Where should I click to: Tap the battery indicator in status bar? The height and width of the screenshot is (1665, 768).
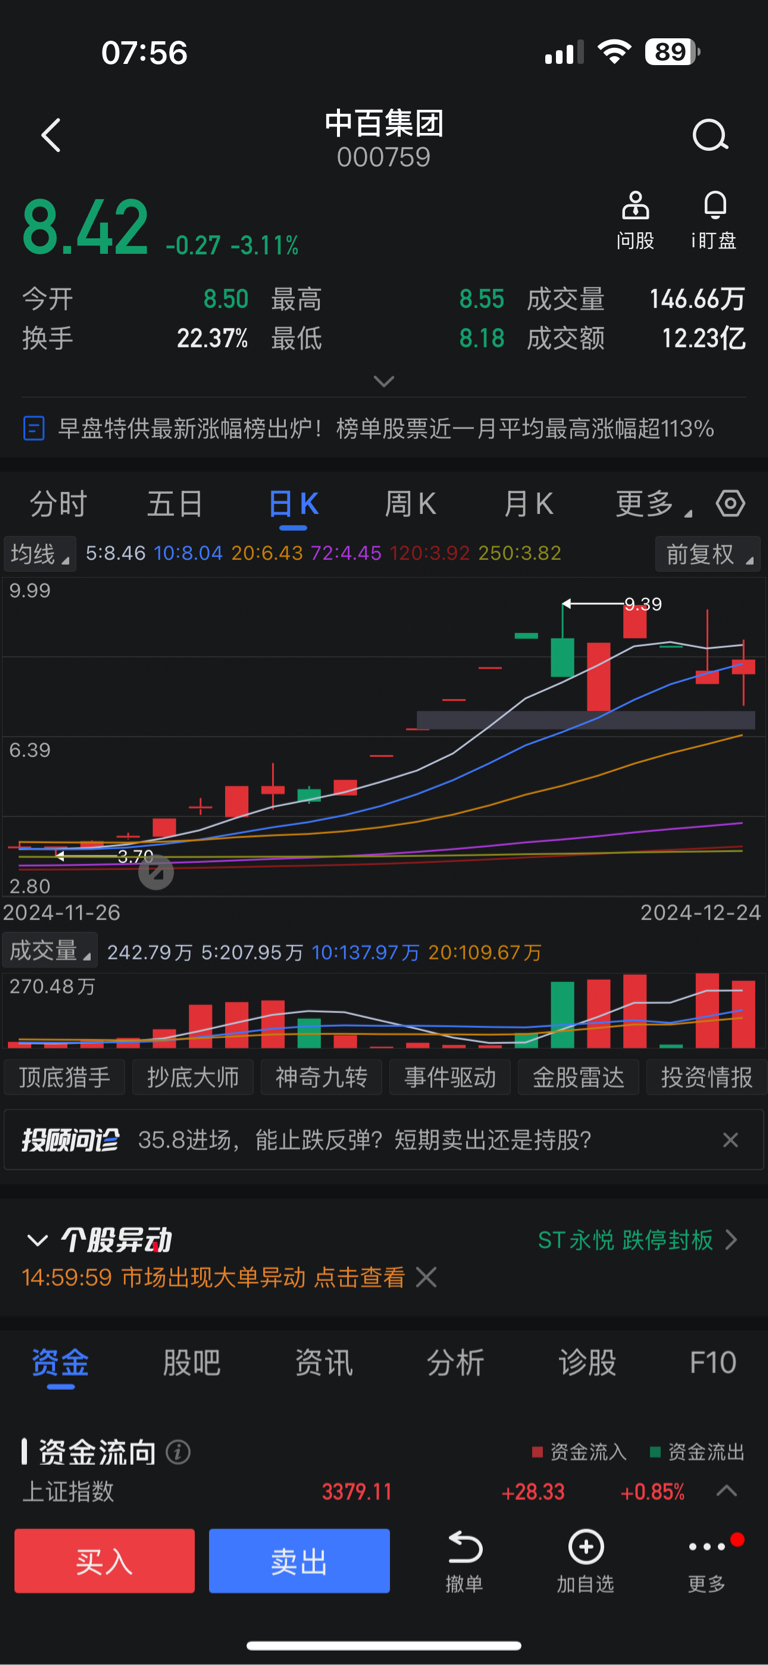tap(672, 52)
